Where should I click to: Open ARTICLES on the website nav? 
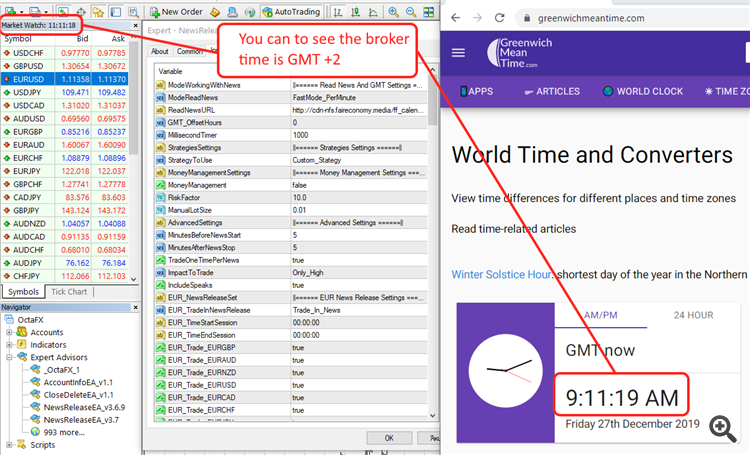tap(552, 91)
